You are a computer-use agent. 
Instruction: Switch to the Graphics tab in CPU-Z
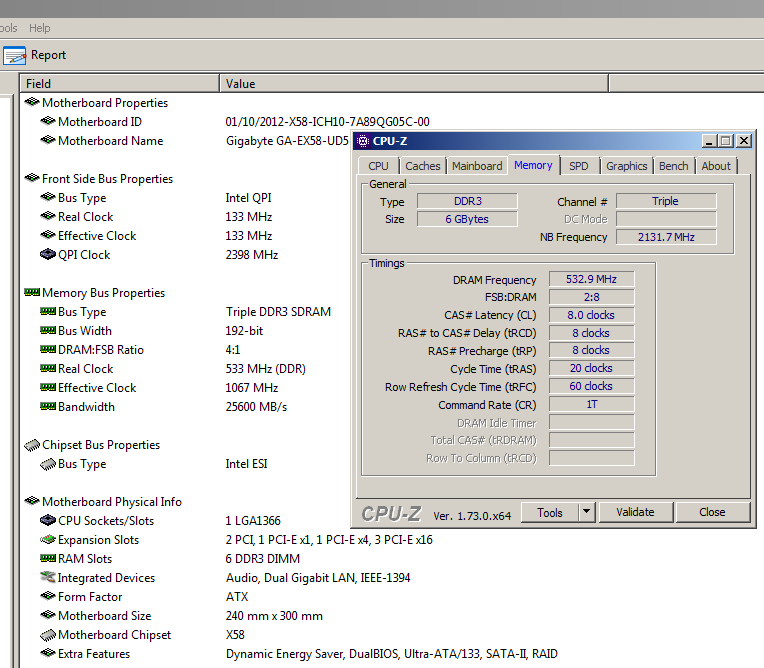click(x=627, y=166)
